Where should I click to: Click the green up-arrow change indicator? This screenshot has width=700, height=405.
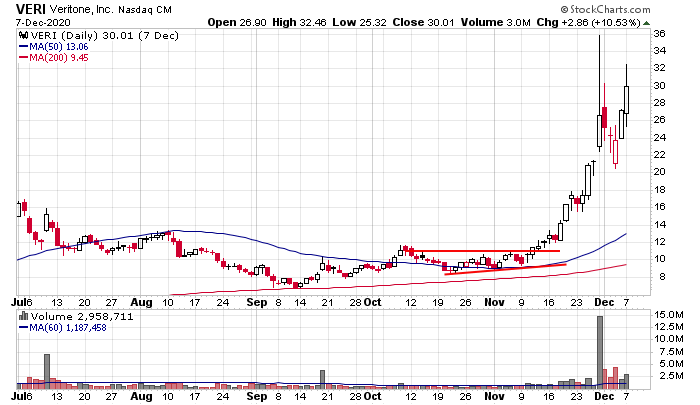click(646, 23)
